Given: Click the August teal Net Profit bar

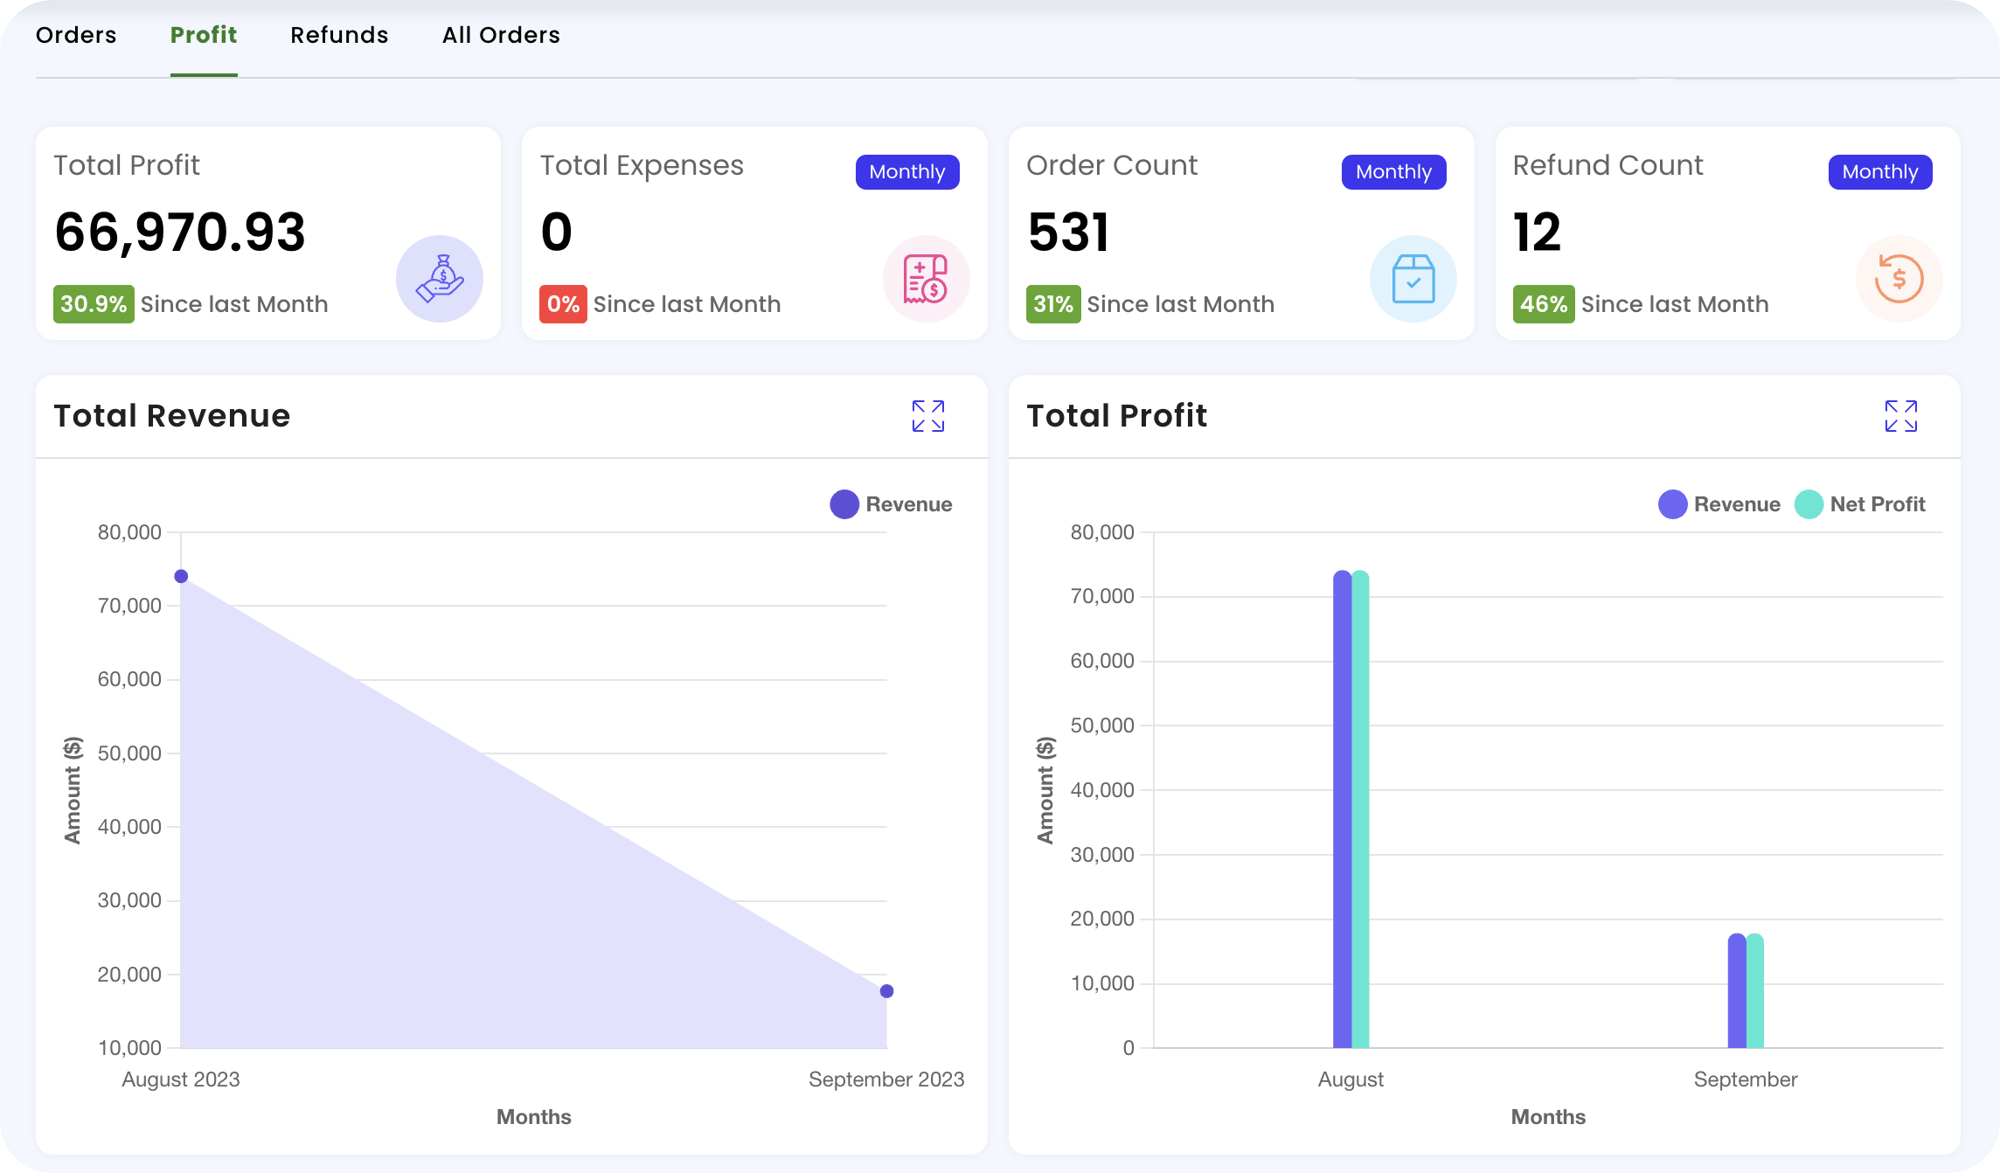Looking at the screenshot, I should [x=1360, y=810].
